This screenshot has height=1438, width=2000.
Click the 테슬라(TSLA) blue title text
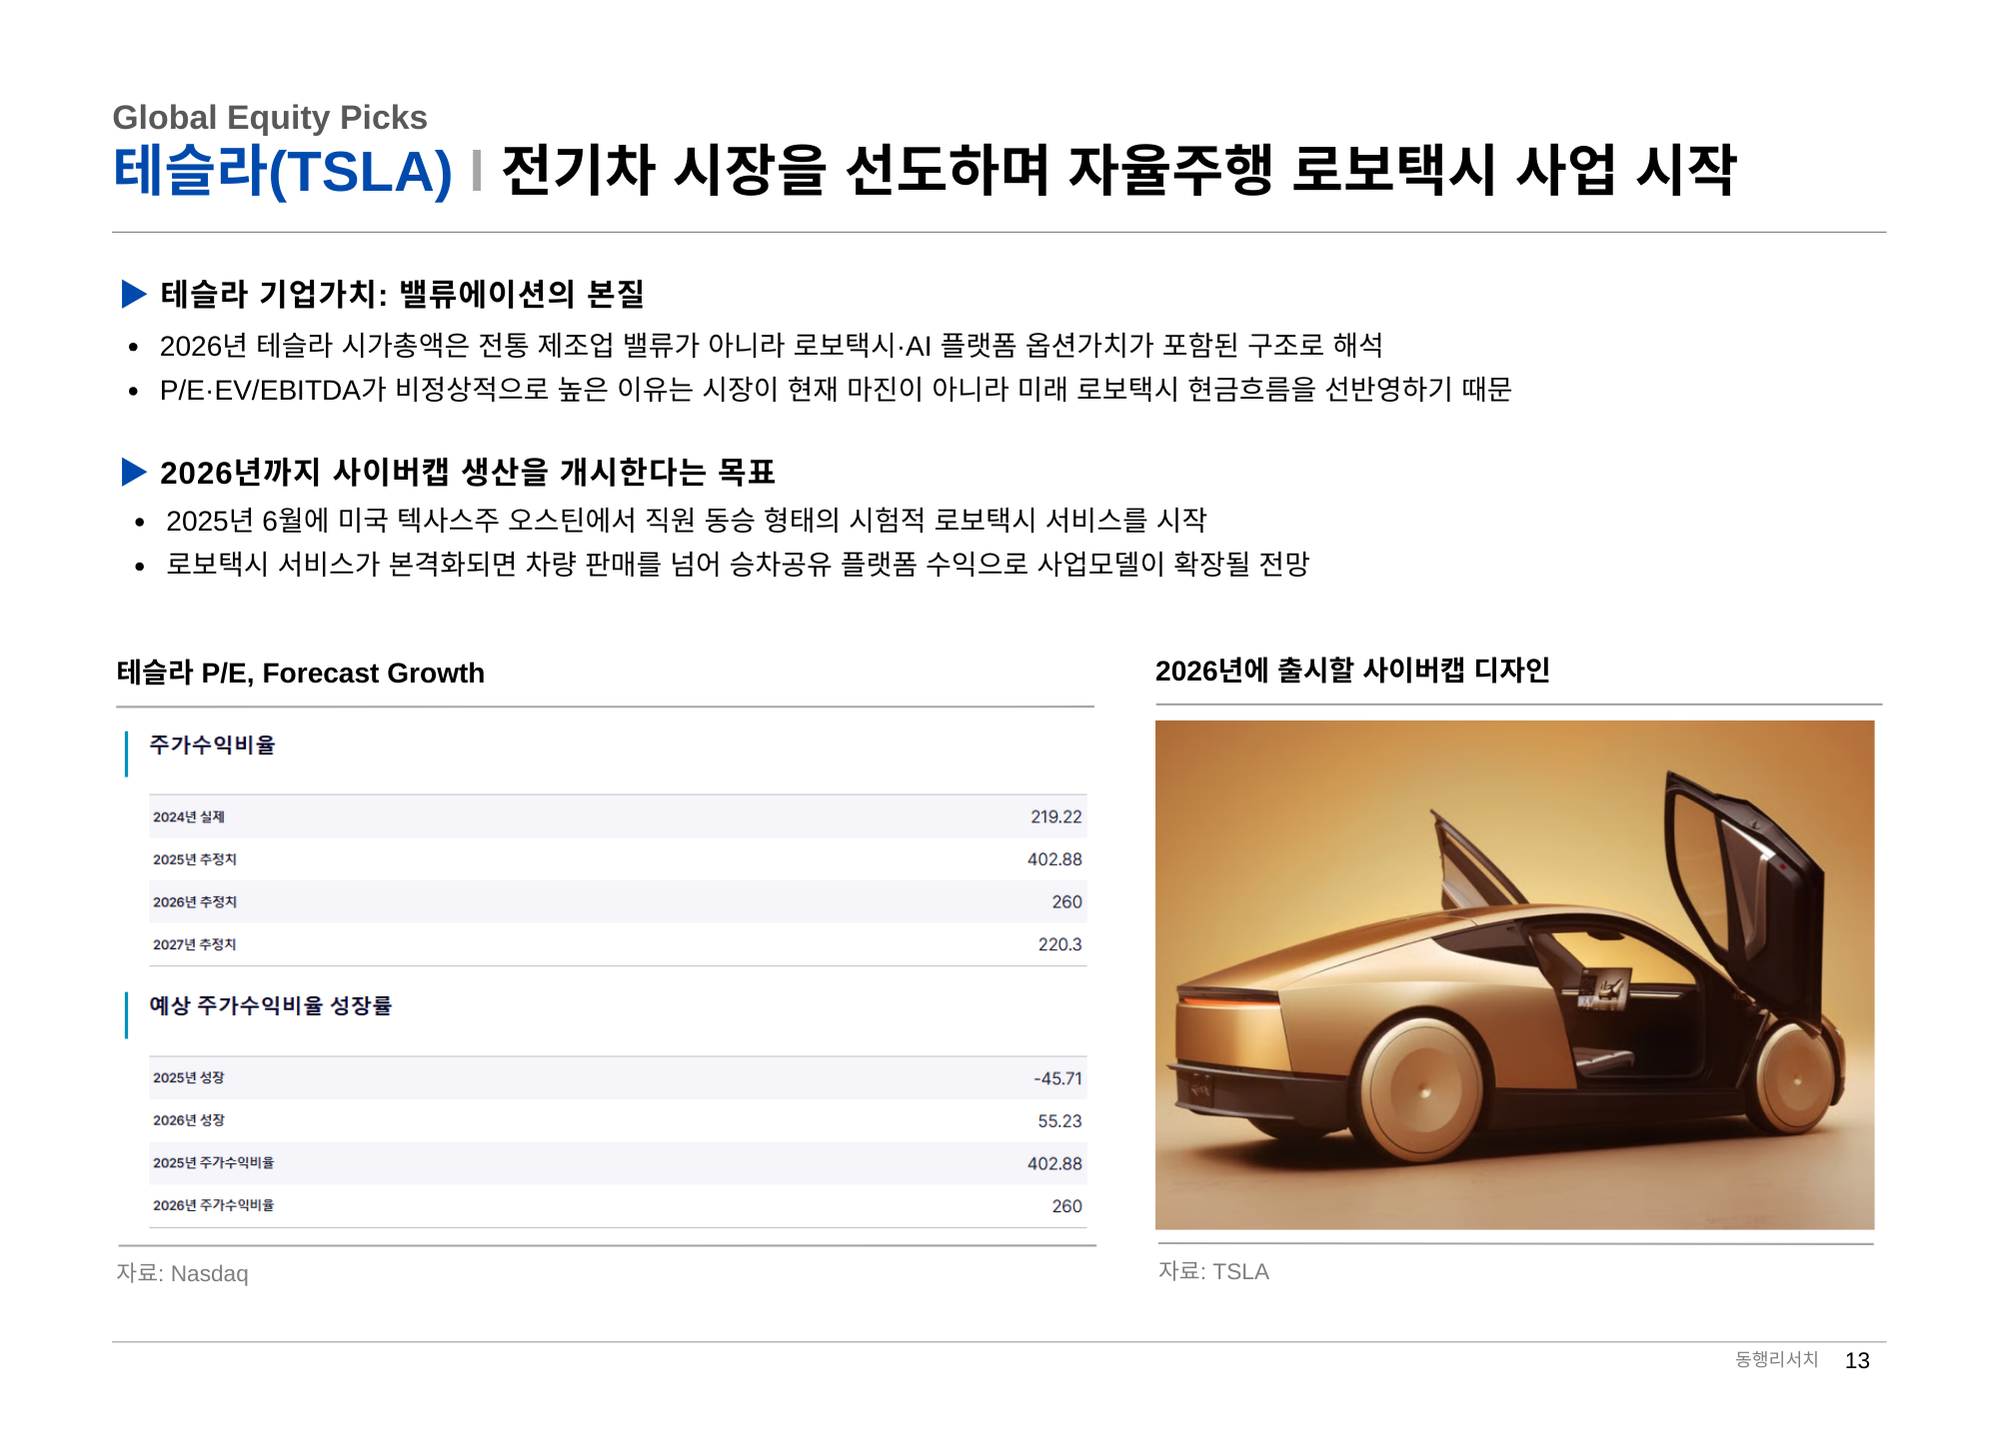click(x=283, y=171)
